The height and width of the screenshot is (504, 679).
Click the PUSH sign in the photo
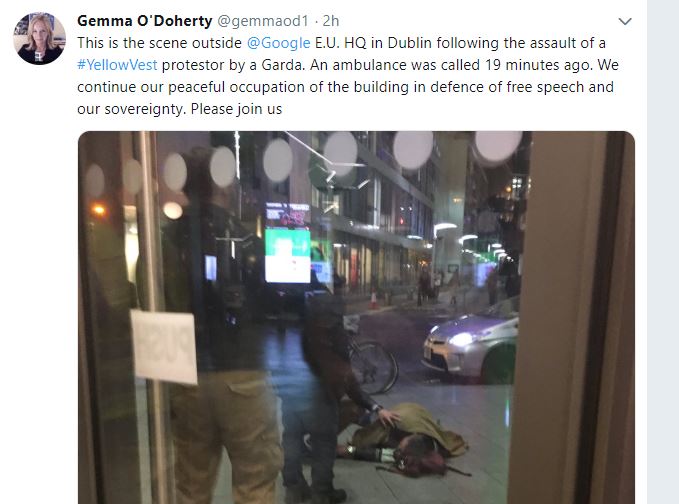coord(164,347)
